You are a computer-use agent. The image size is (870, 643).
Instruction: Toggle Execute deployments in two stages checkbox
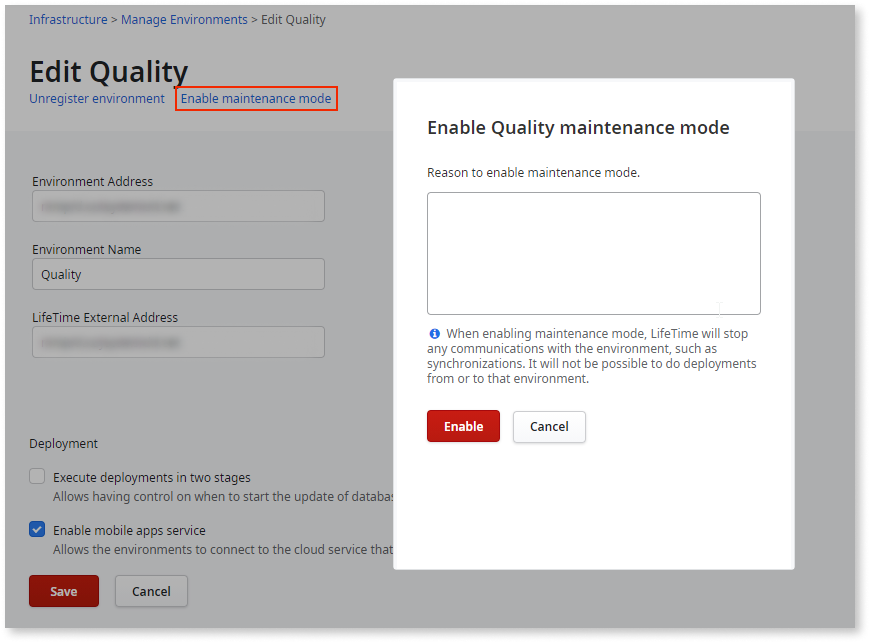pos(37,477)
